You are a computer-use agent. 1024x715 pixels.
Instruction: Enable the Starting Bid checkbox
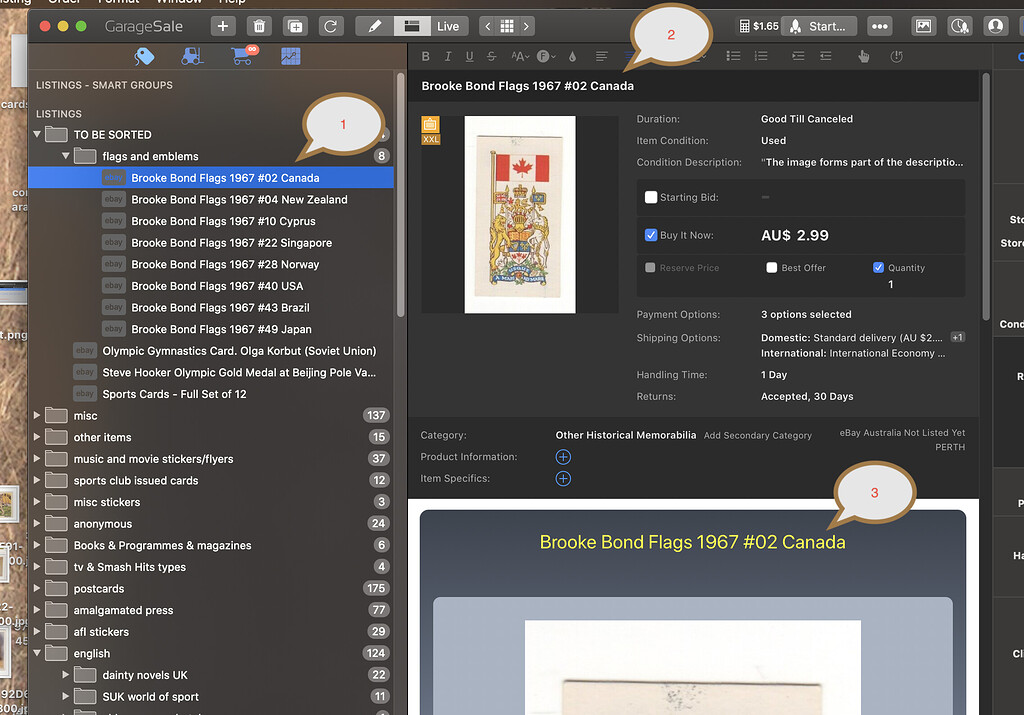[650, 197]
